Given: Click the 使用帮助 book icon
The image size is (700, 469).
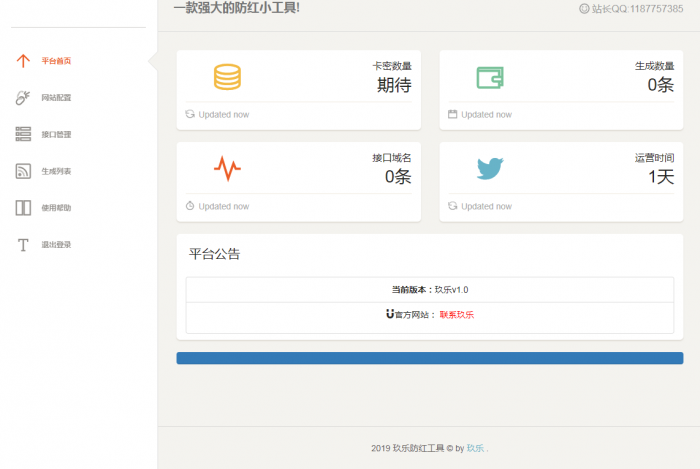Looking at the screenshot, I should tap(23, 208).
